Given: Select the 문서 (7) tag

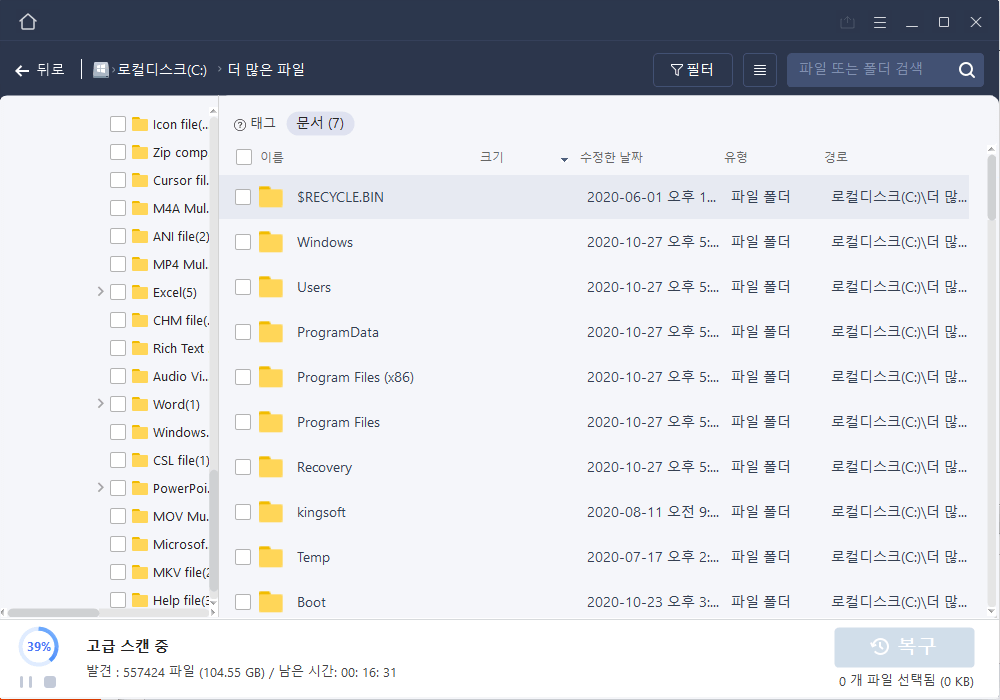Looking at the screenshot, I should coord(320,124).
